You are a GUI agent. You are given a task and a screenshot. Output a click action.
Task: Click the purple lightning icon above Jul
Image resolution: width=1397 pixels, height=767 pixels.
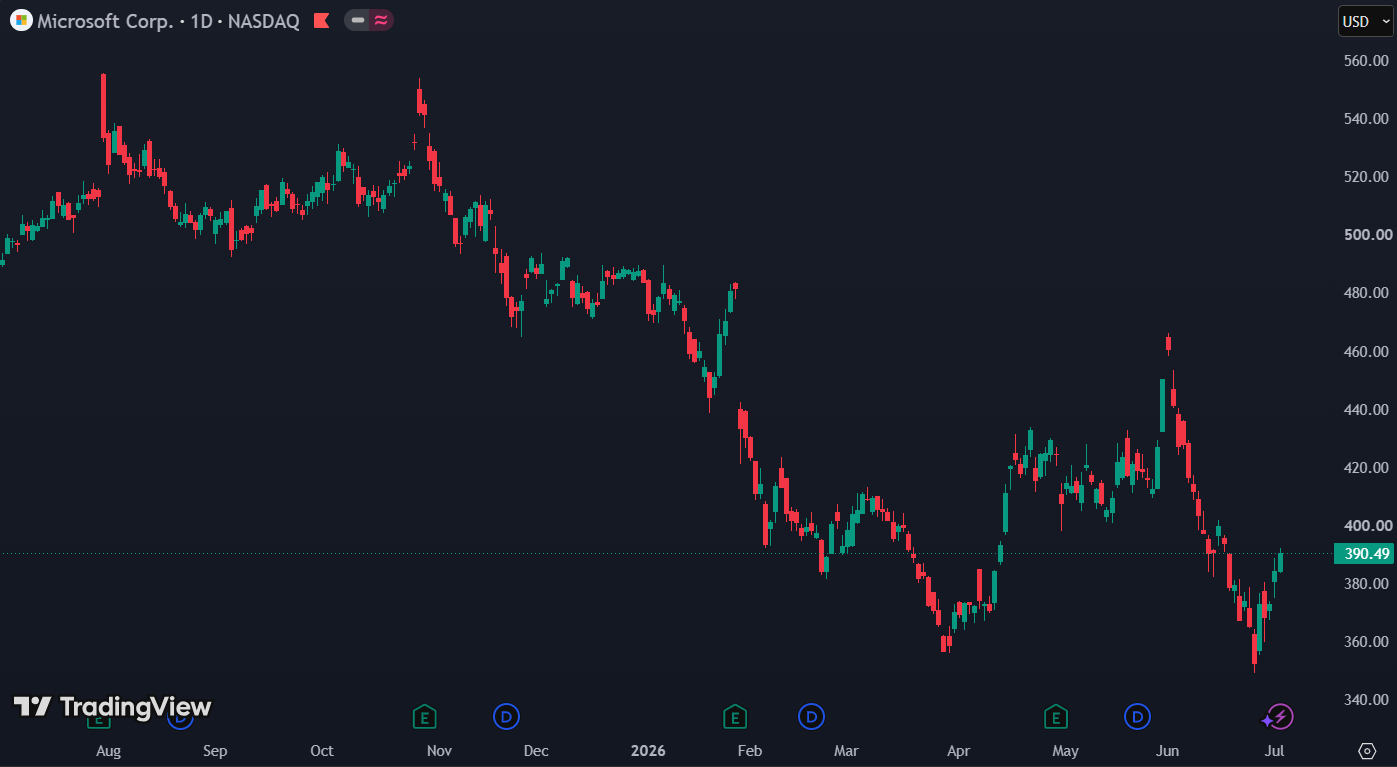tap(1278, 716)
